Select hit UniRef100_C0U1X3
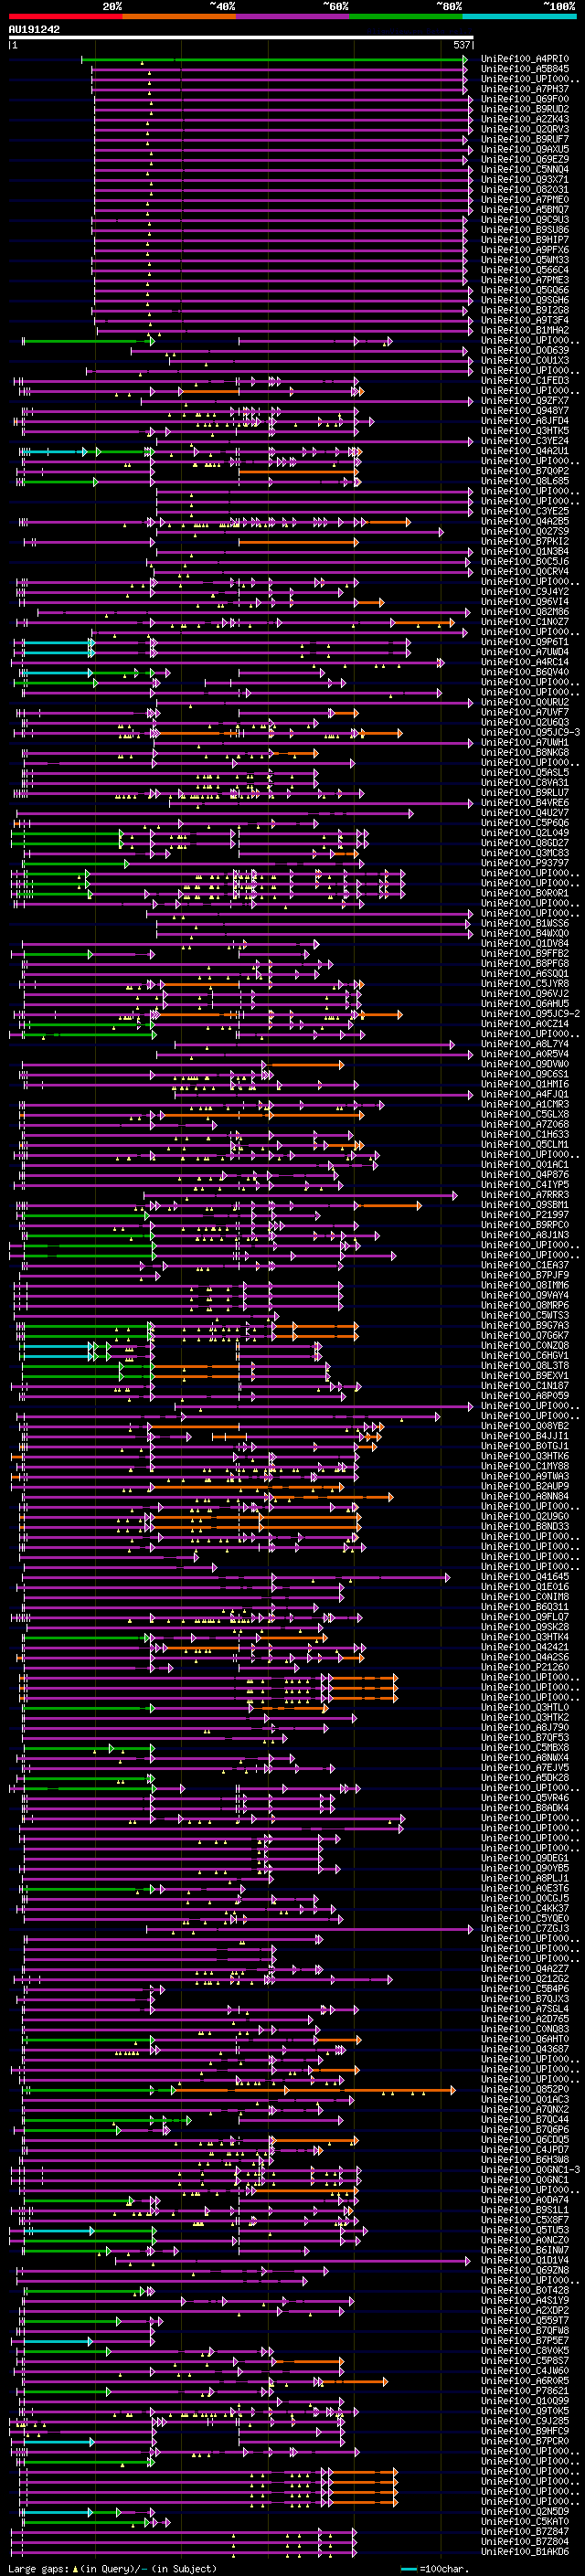 click(x=525, y=360)
